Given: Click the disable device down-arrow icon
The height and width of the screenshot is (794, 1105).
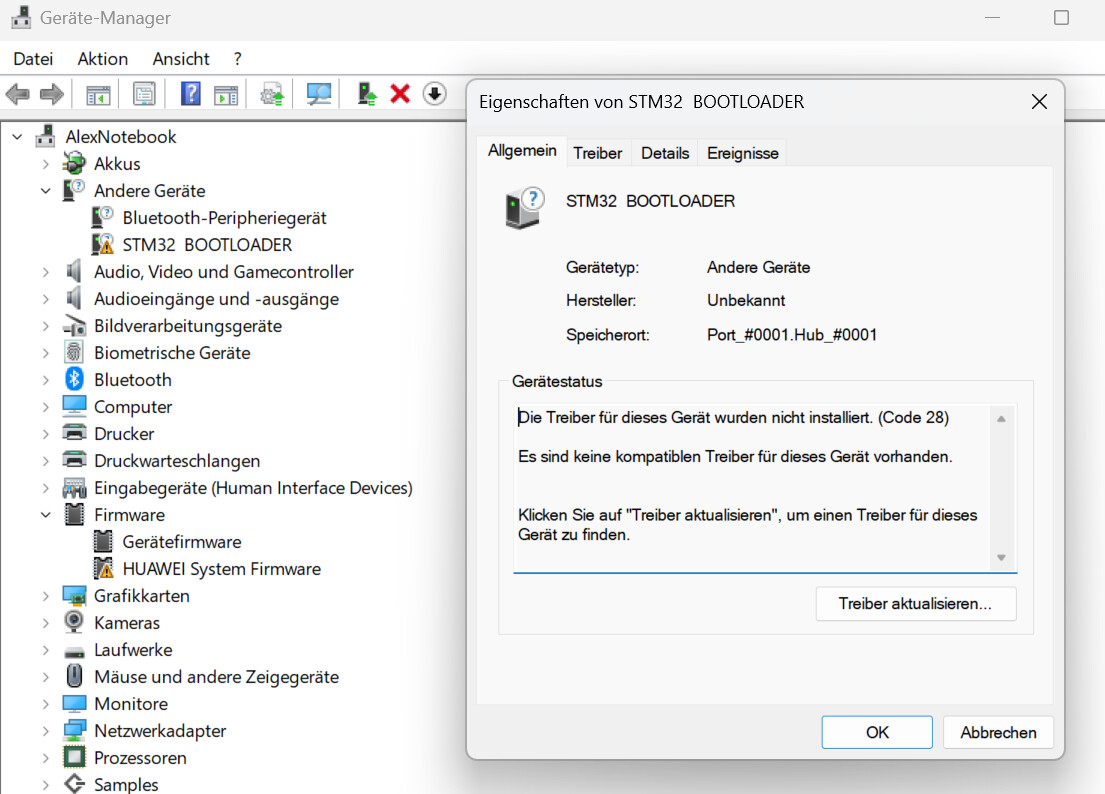Looking at the screenshot, I should [433, 93].
